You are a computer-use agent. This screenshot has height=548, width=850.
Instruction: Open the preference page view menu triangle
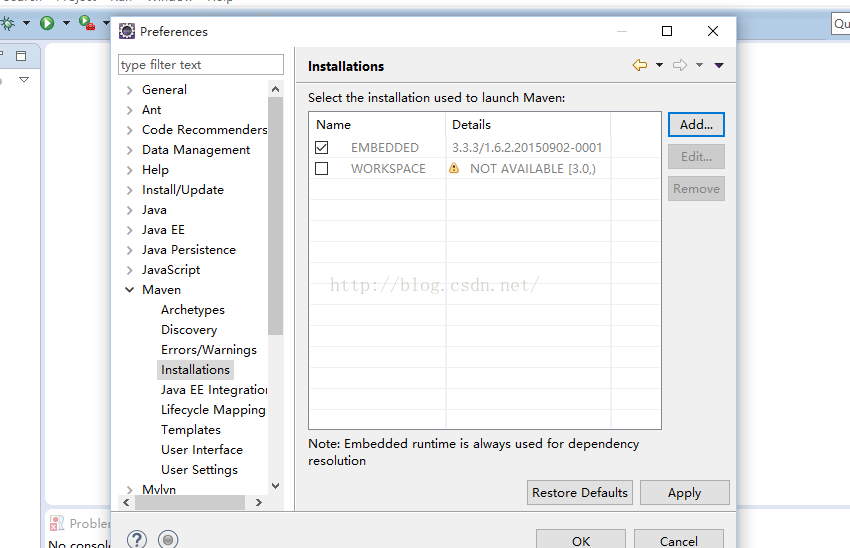(x=719, y=66)
